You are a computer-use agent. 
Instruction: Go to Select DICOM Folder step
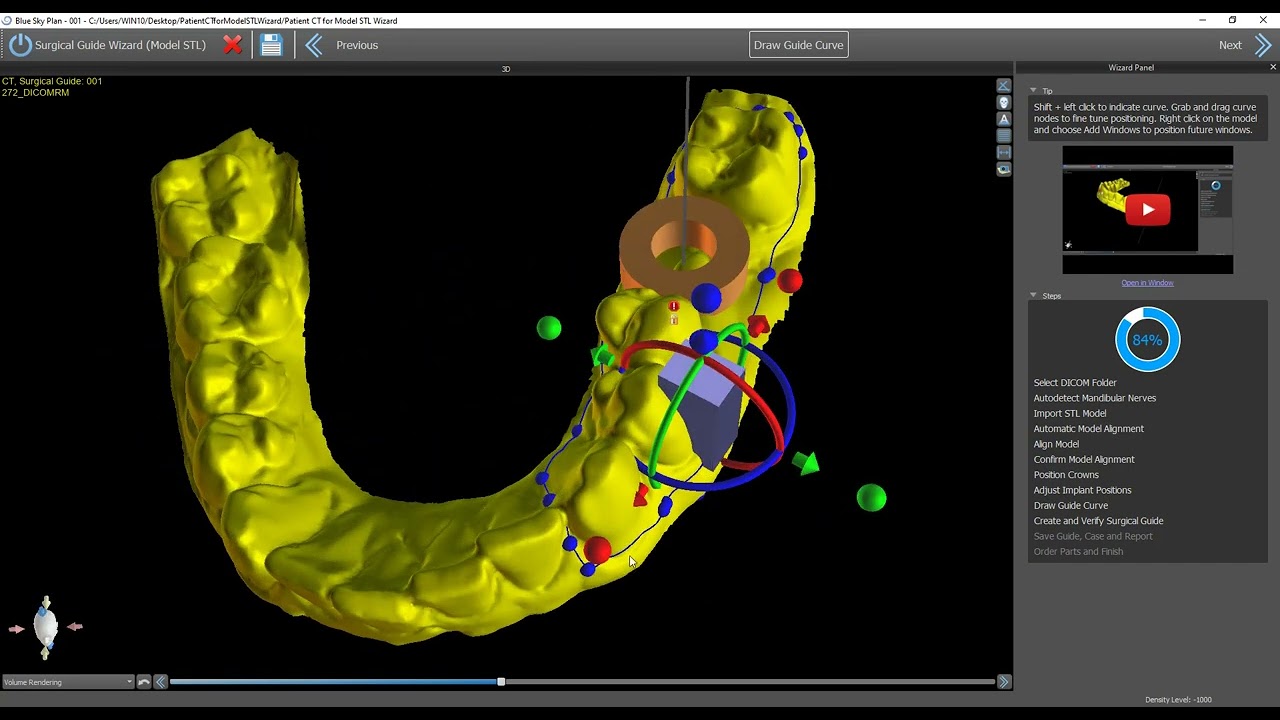[1075, 383]
